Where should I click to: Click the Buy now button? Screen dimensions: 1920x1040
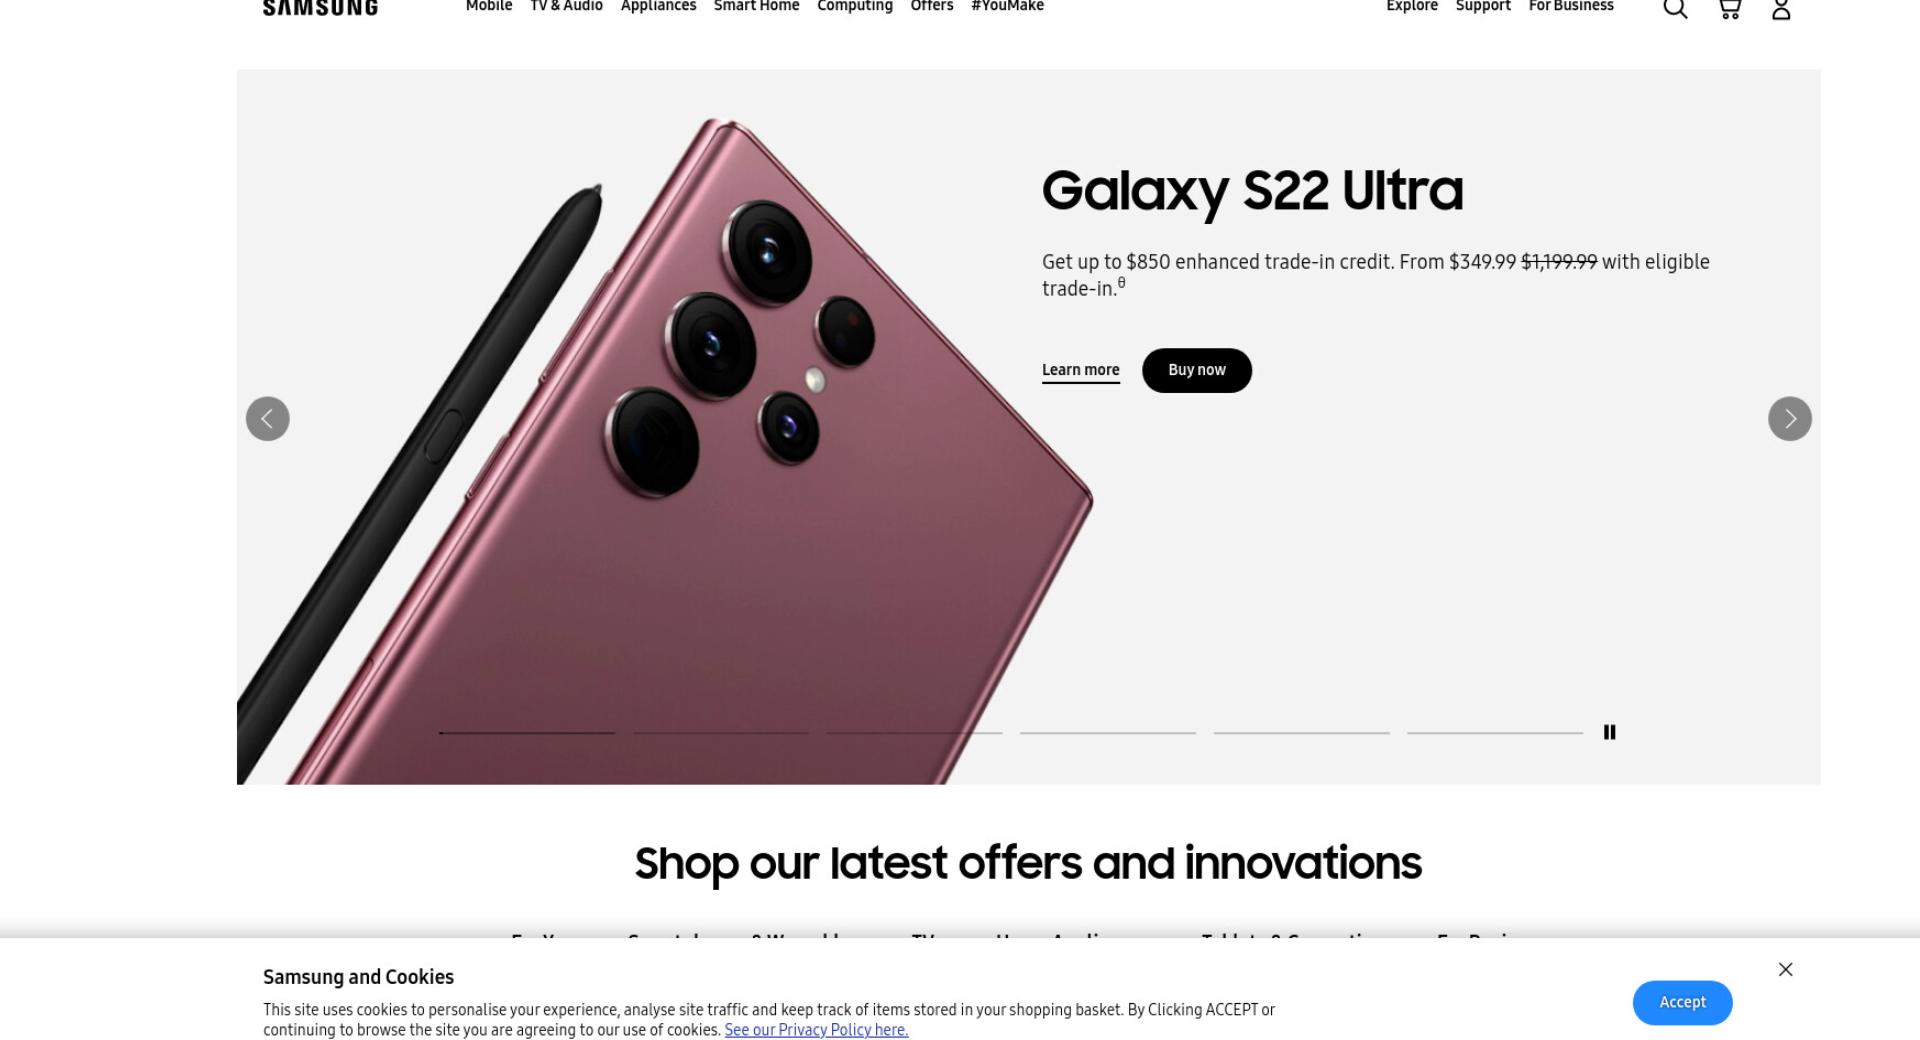click(1197, 371)
